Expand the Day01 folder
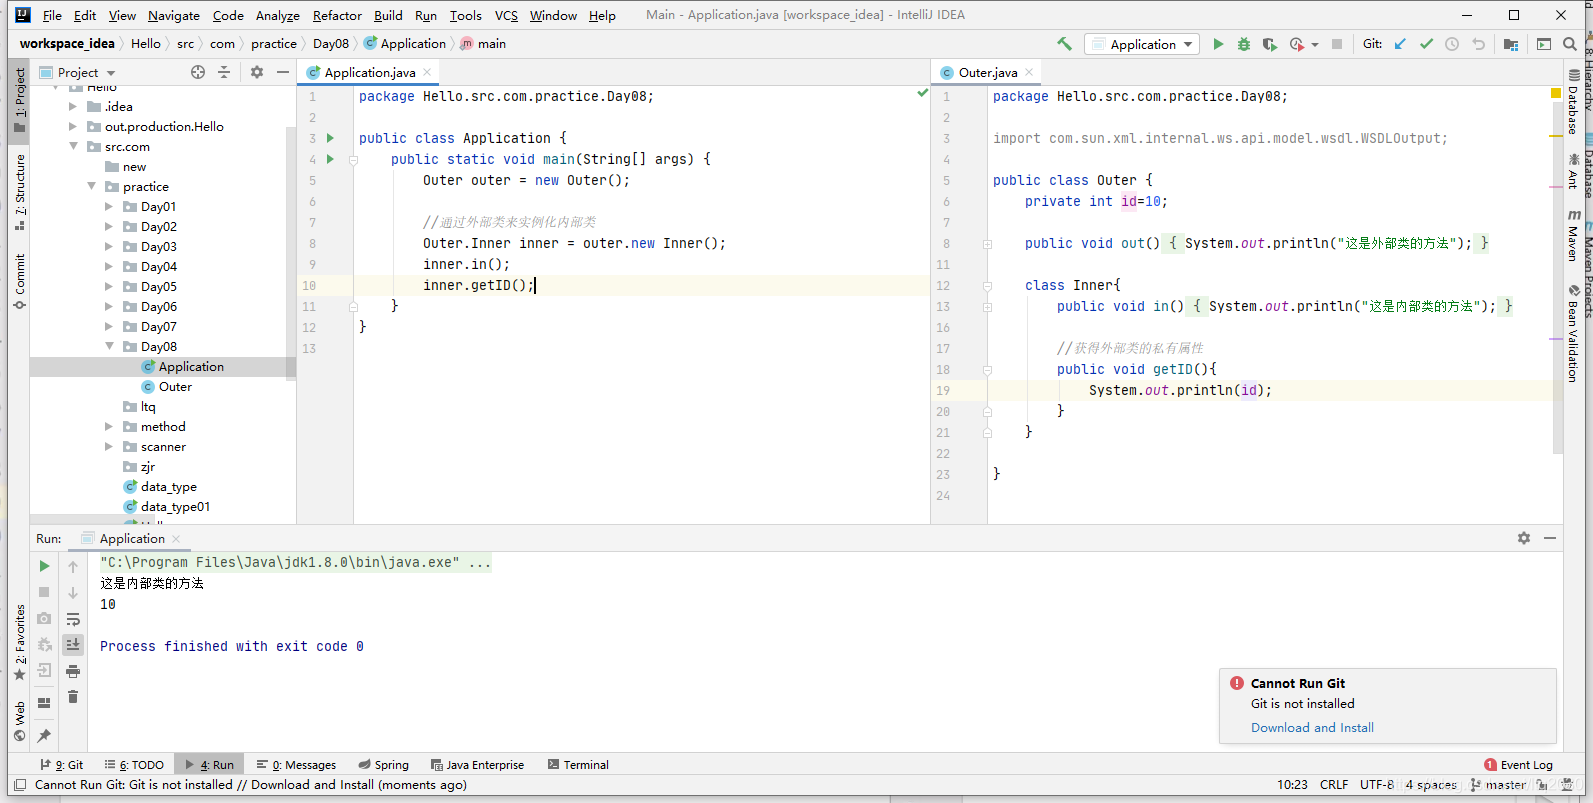The height and width of the screenshot is (803, 1593). pyautogui.click(x=109, y=206)
